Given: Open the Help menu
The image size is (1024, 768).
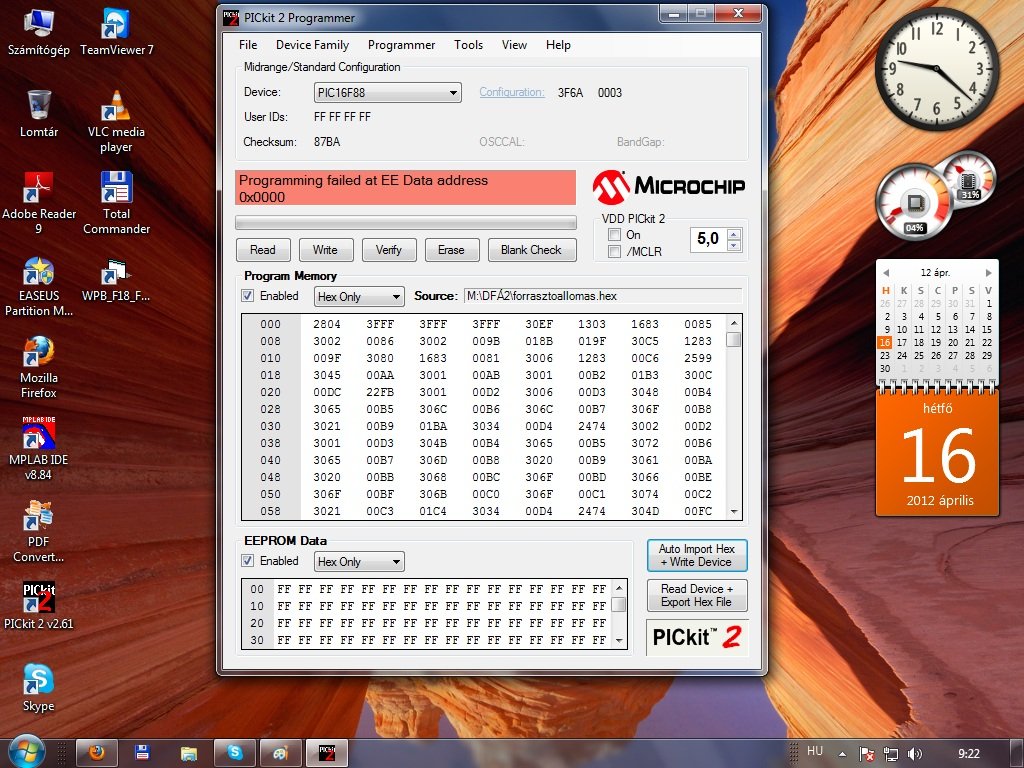Looking at the screenshot, I should (558, 45).
